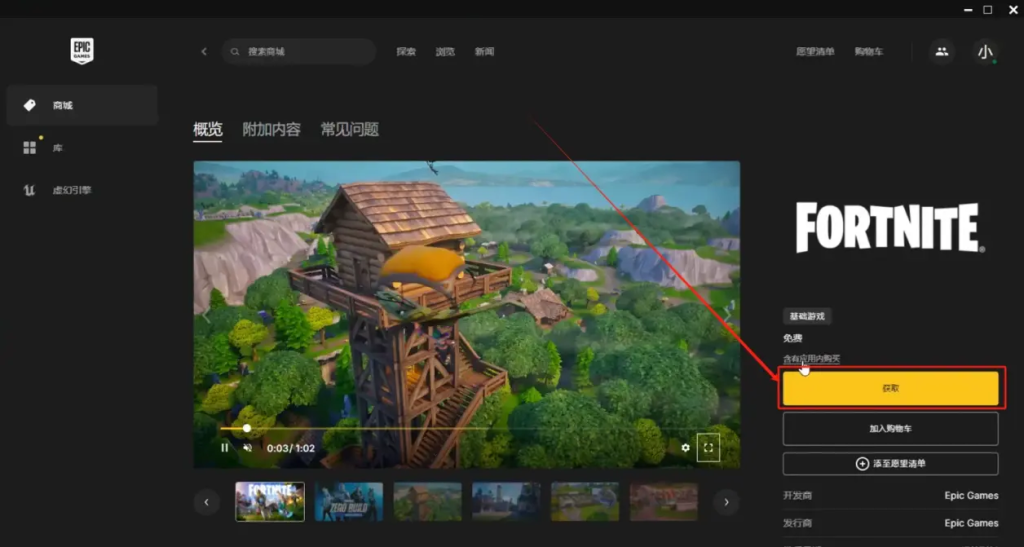Minimize the launcher window
1024x547 pixels.
968,10
